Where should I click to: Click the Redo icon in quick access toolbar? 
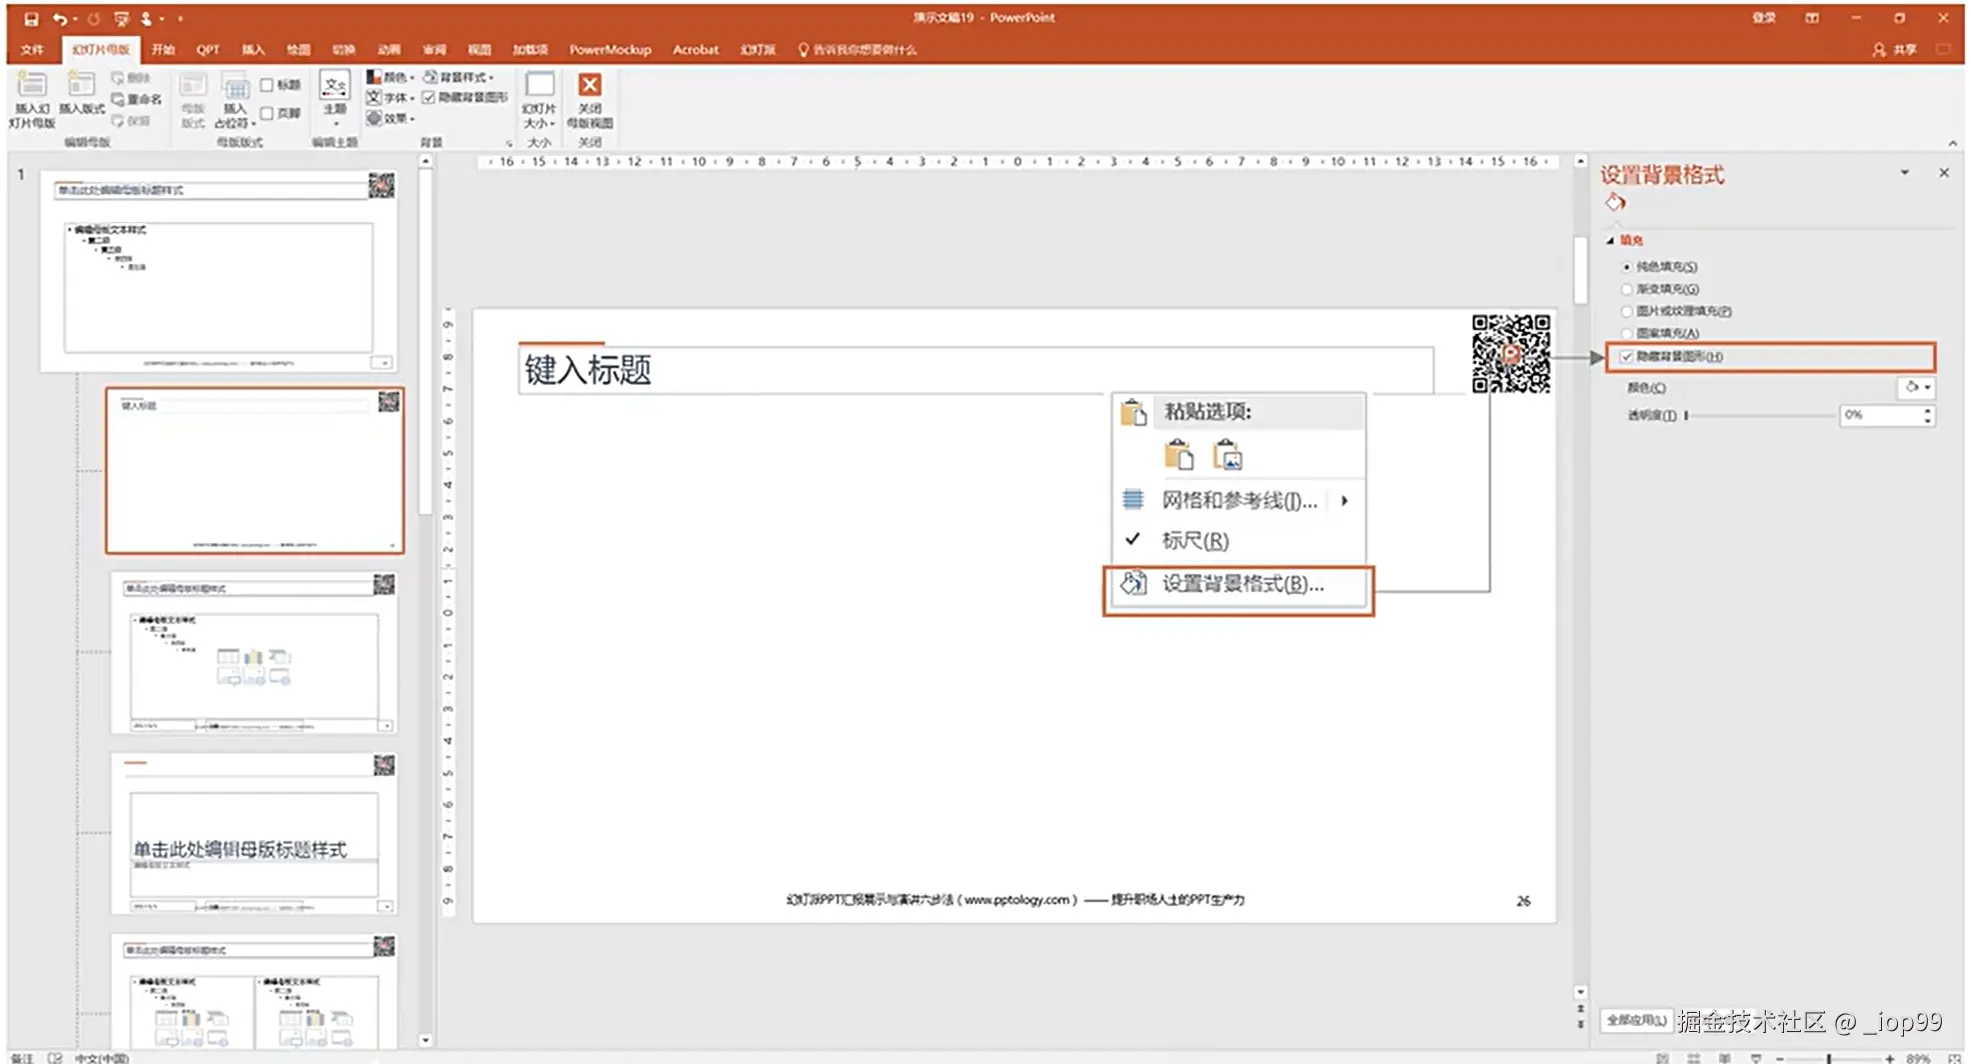(x=93, y=18)
